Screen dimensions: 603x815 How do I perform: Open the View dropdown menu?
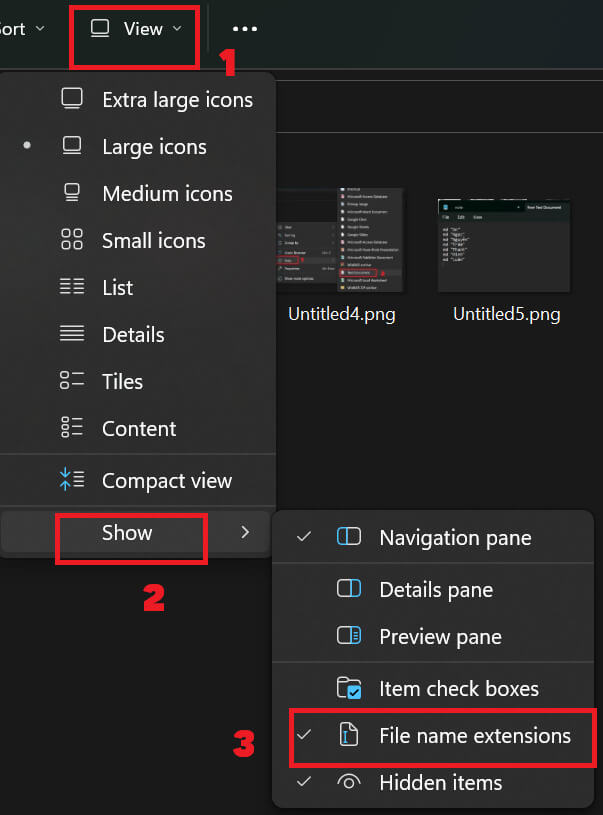[134, 29]
